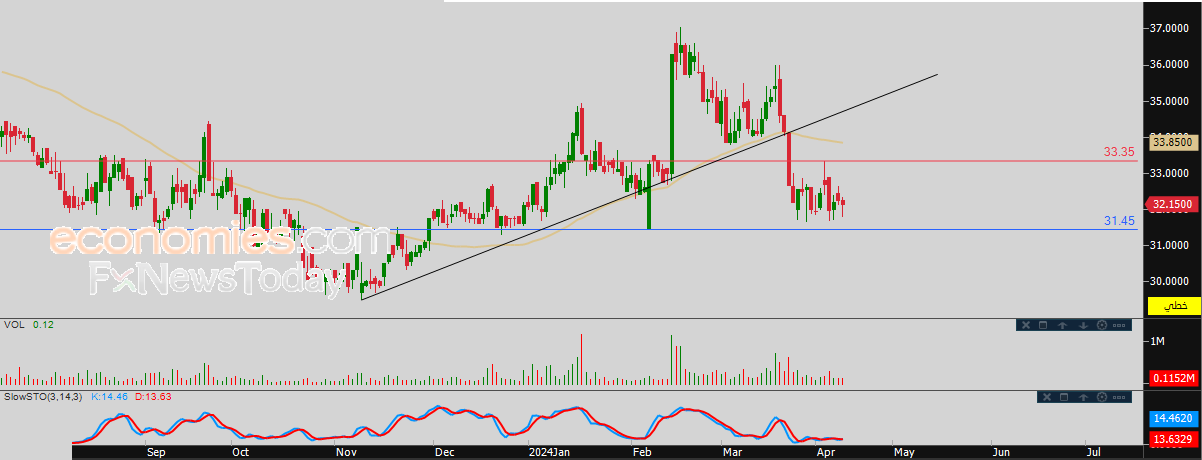The image size is (1202, 460).
Task: Click the Jul label on time axis
Action: tap(1093, 452)
